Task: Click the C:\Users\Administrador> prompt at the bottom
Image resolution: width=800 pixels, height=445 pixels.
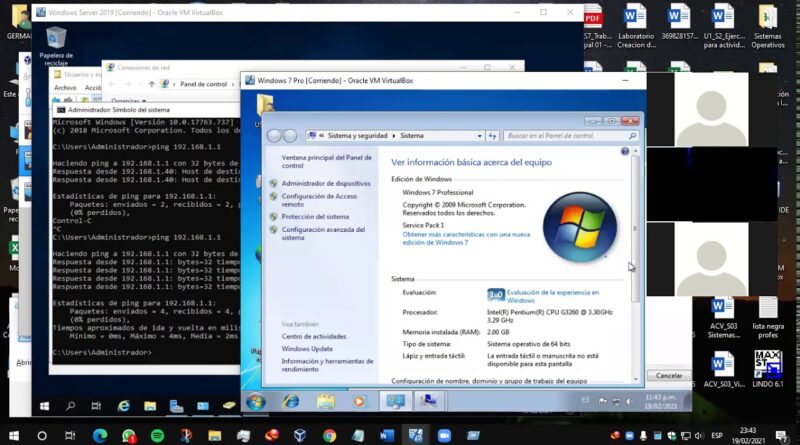Action: pyautogui.click(x=102, y=353)
